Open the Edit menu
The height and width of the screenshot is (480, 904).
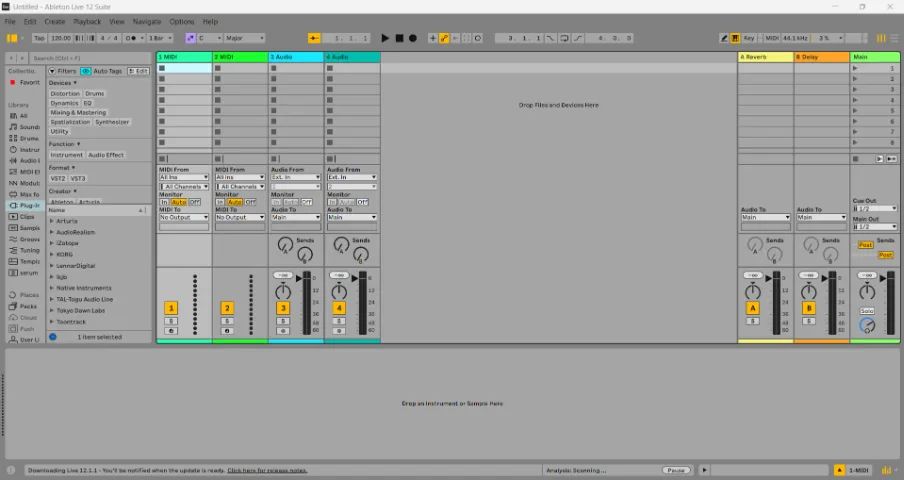coord(30,21)
